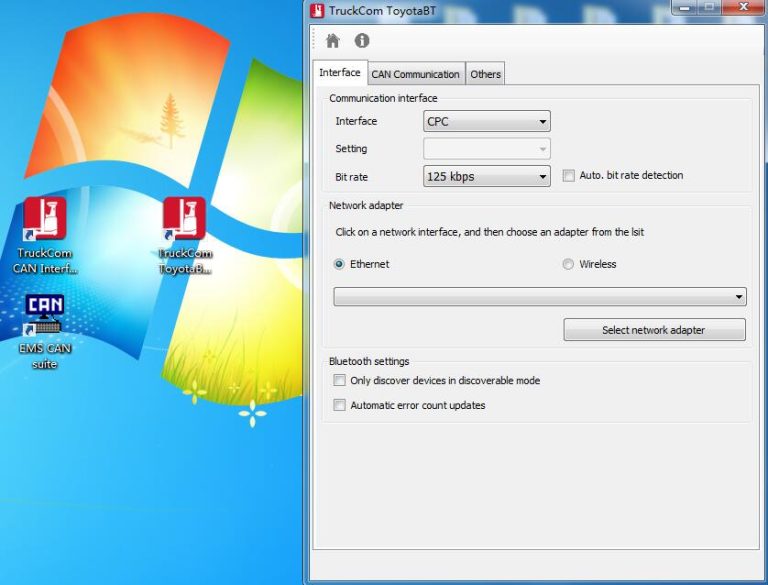Click the TruckCom title bar app icon
Viewport: 768px width, 585px height.
[x=317, y=10]
